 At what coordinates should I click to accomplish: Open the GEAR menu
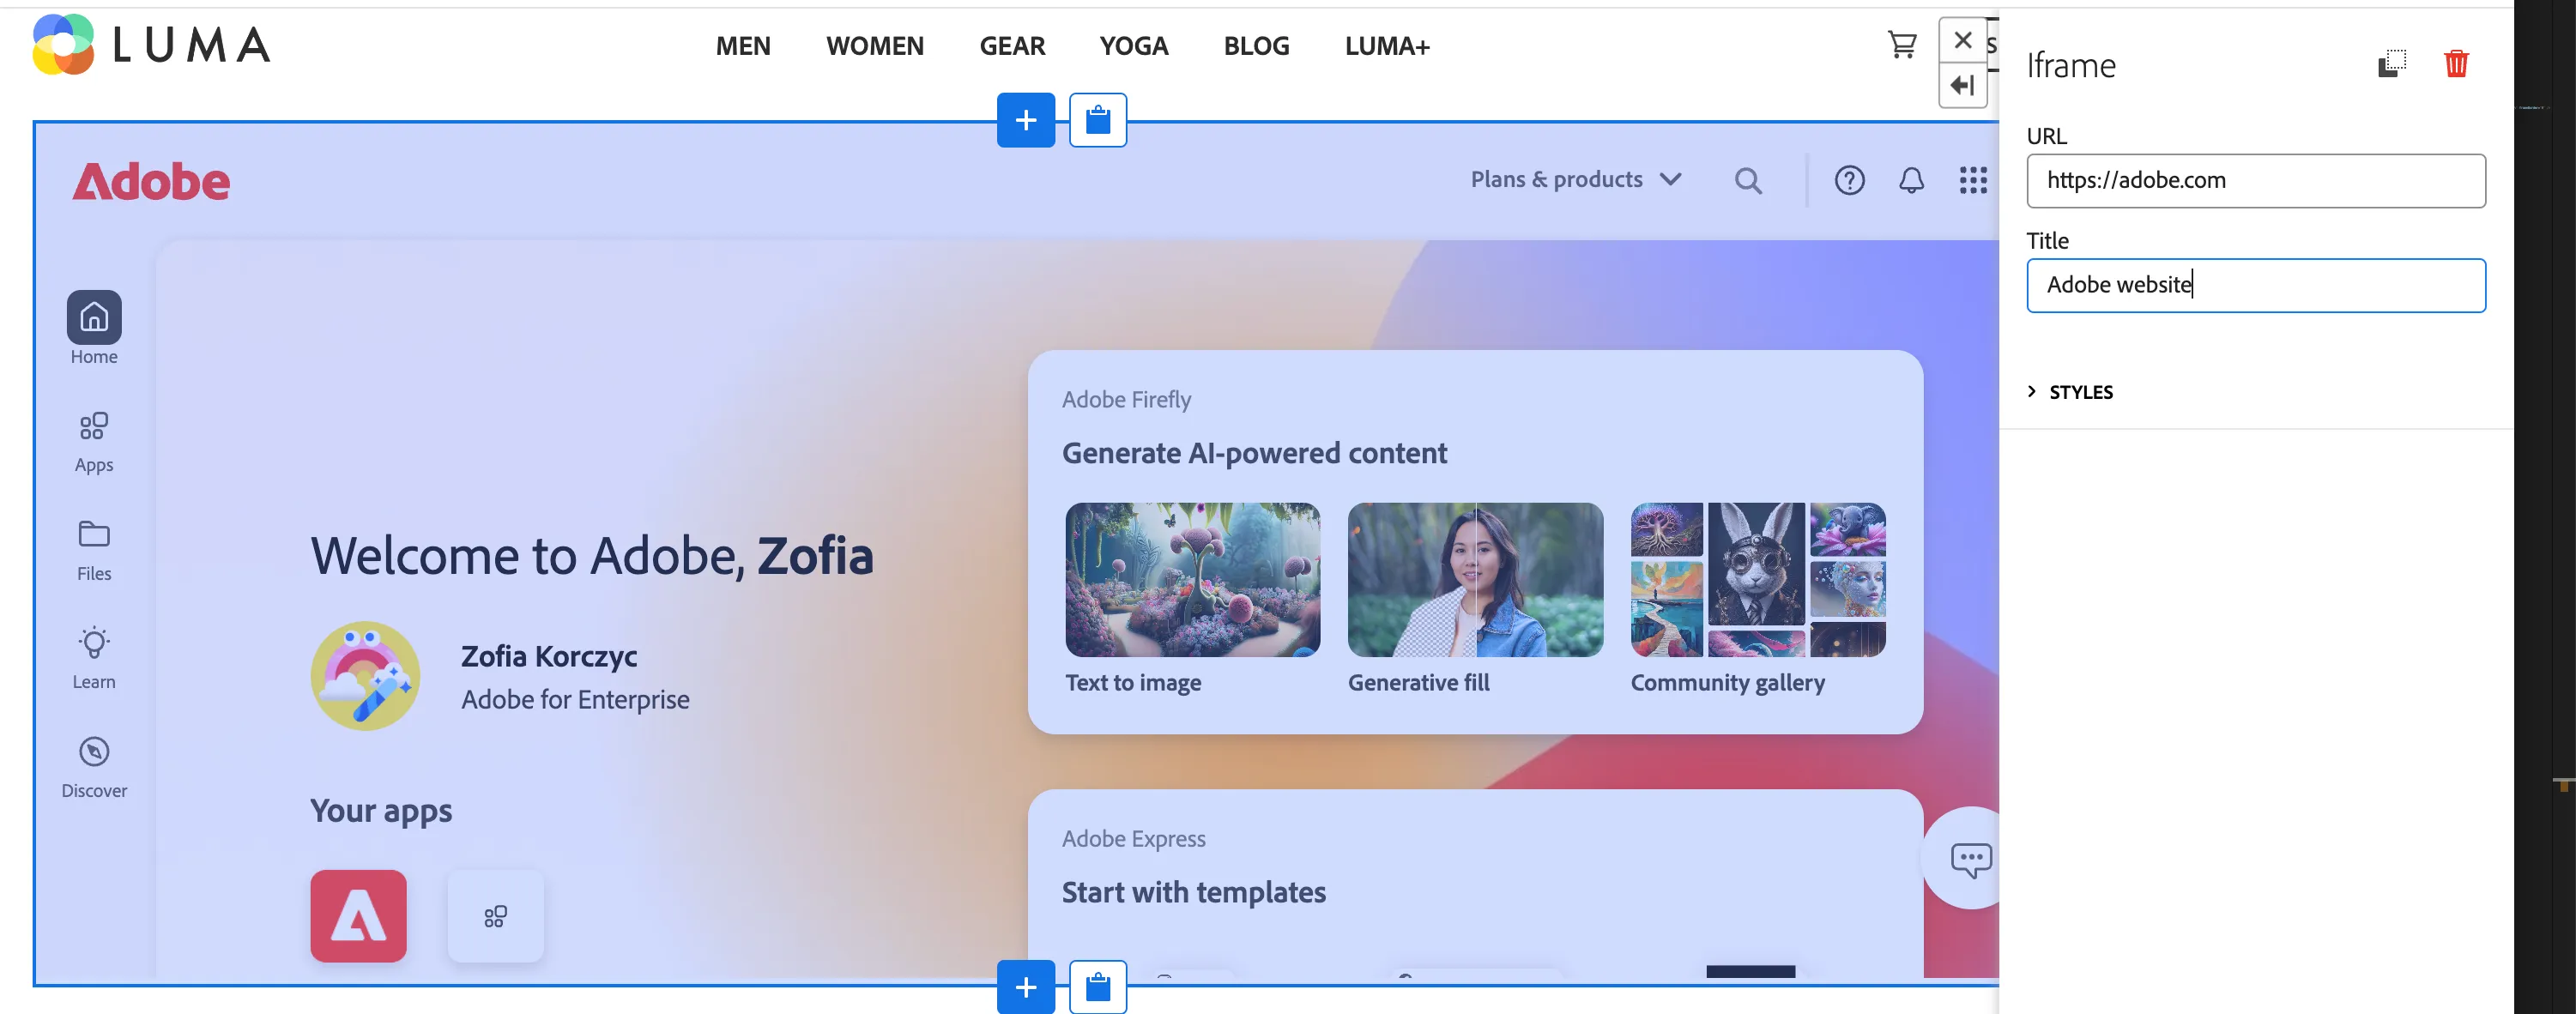(x=1012, y=46)
